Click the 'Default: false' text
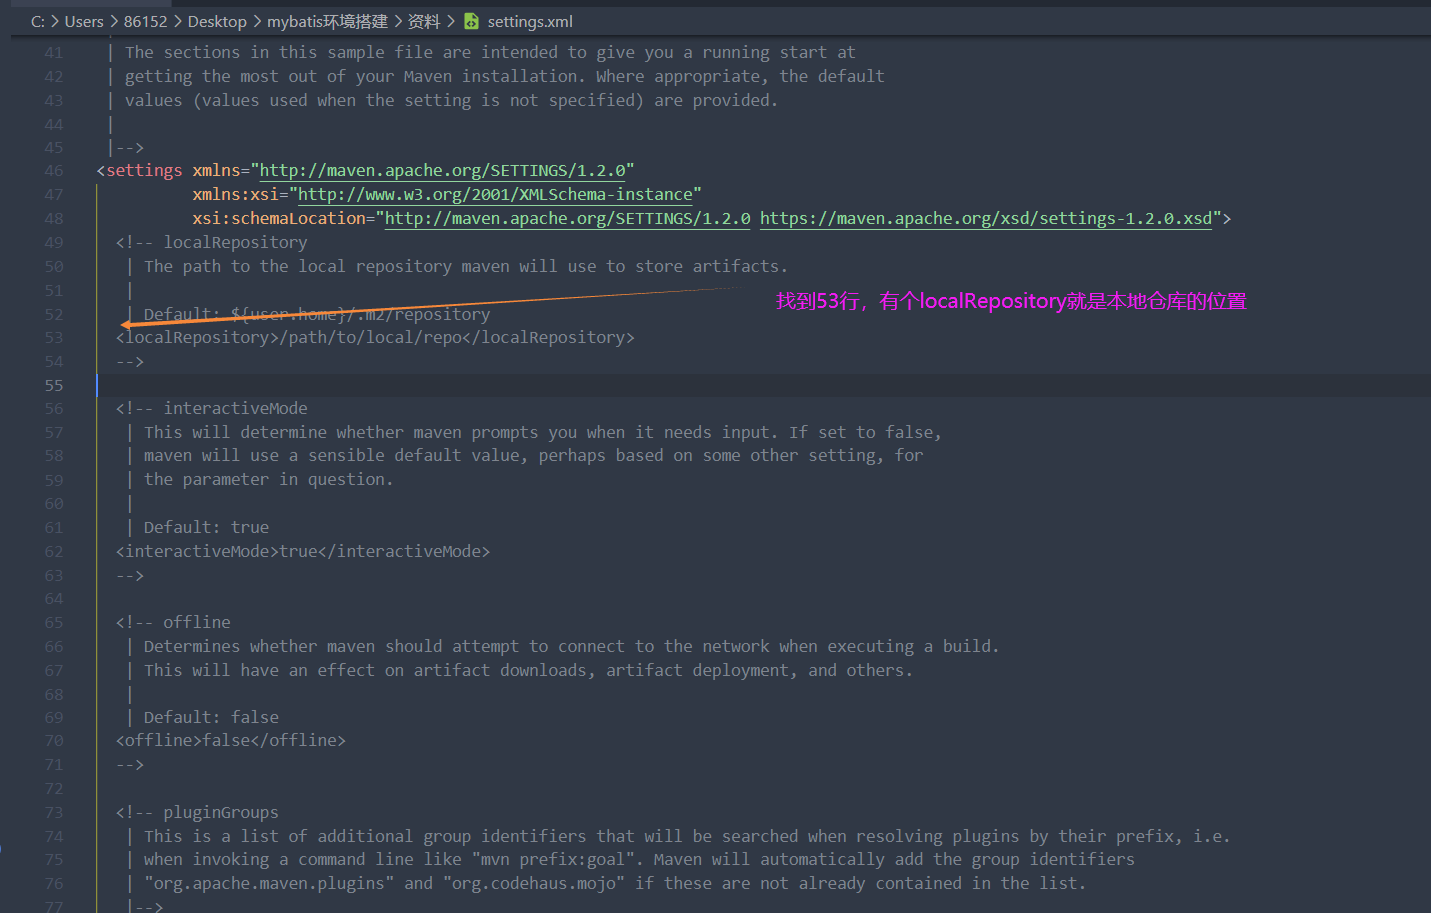 pos(211,718)
